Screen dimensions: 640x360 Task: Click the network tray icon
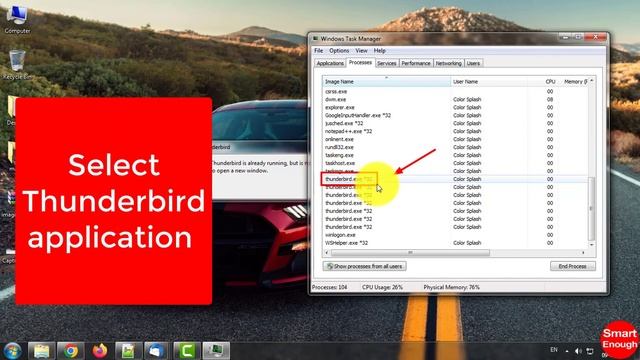[x=590, y=351]
